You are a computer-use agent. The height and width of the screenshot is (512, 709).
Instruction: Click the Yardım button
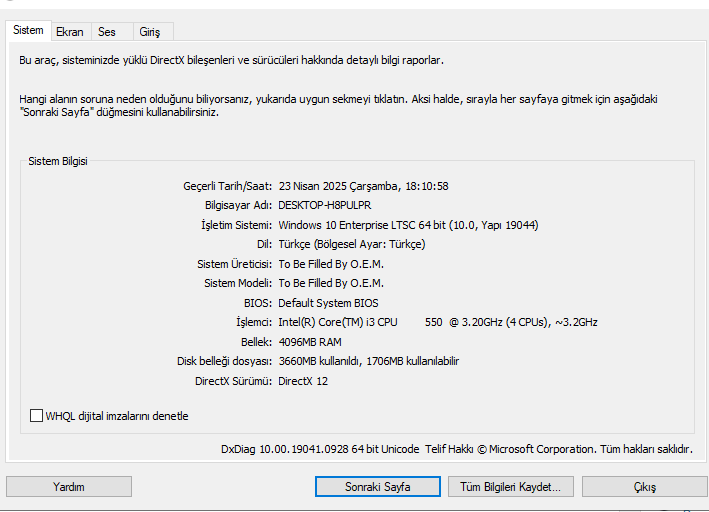69,487
